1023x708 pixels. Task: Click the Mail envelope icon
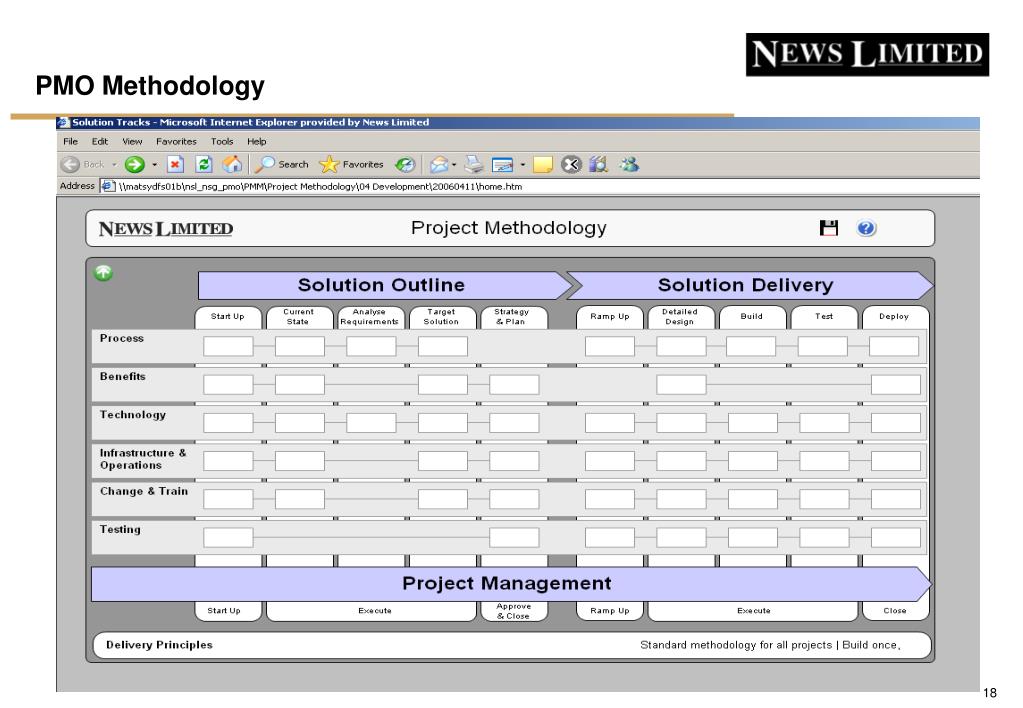[439, 164]
